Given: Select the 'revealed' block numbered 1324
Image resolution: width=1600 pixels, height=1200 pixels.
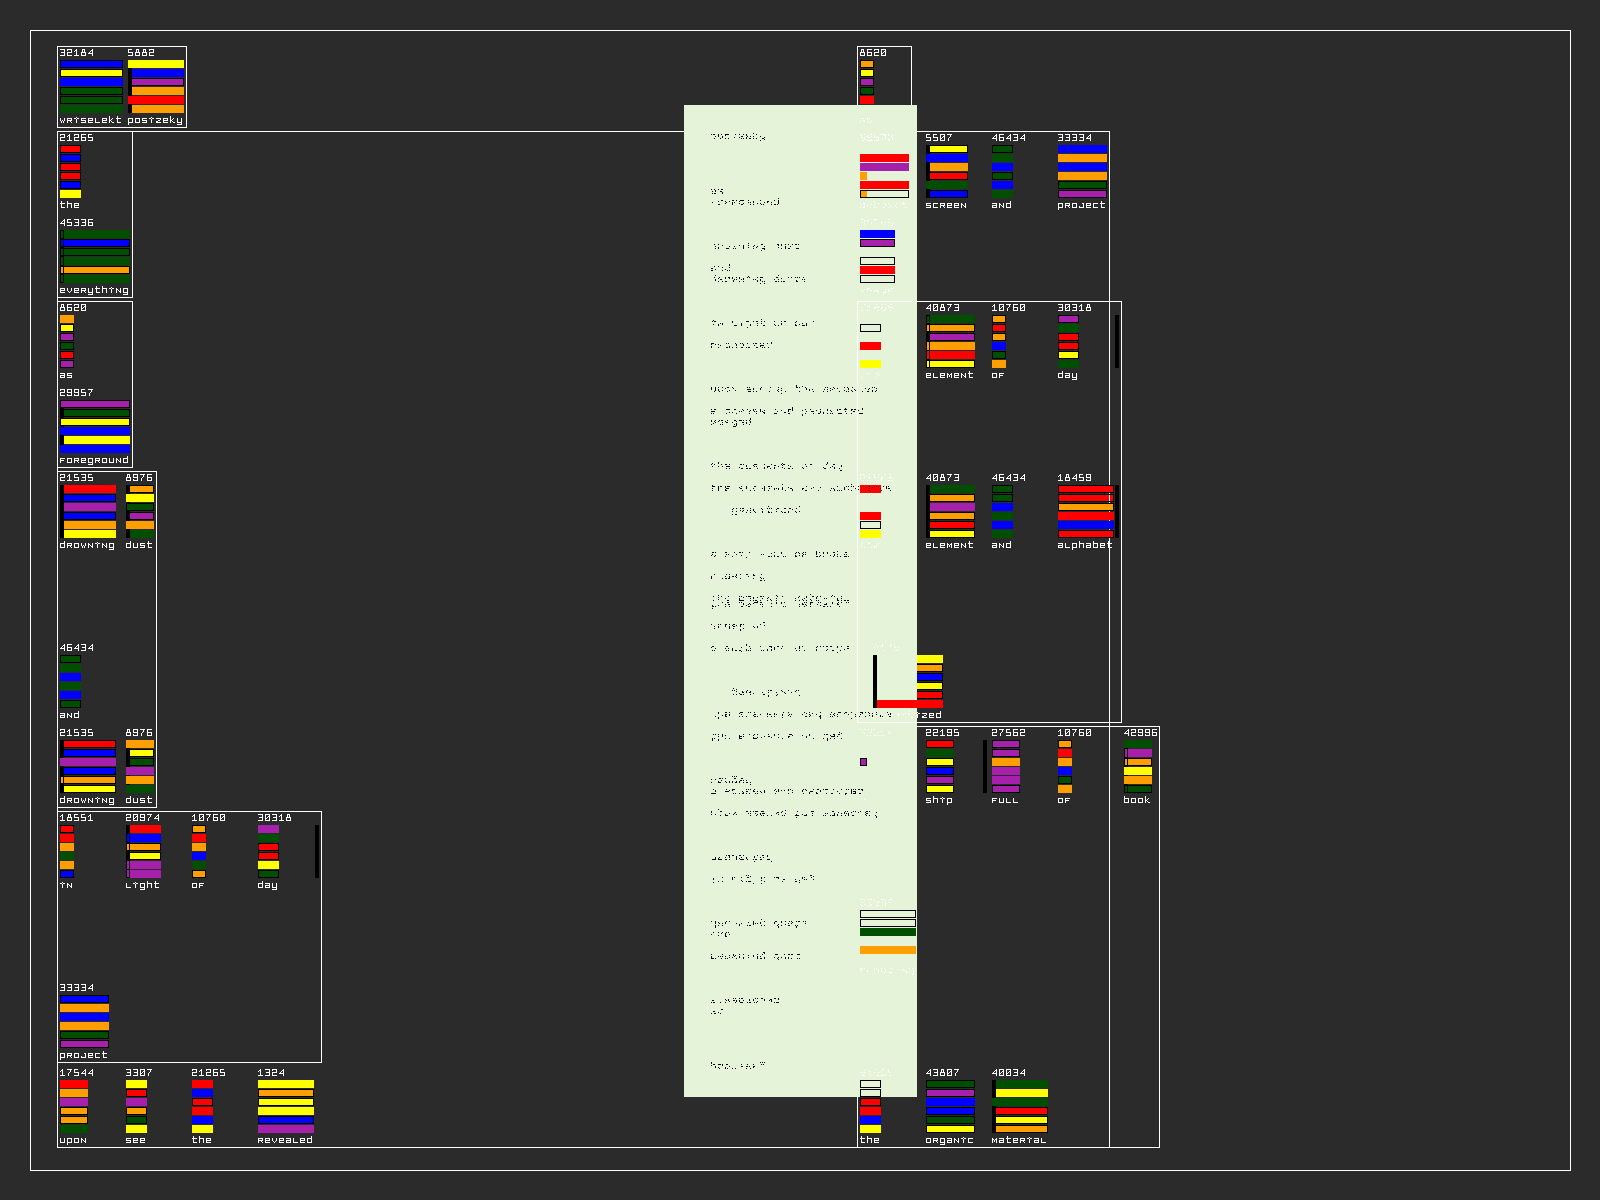Looking at the screenshot, I should pos(286,1106).
